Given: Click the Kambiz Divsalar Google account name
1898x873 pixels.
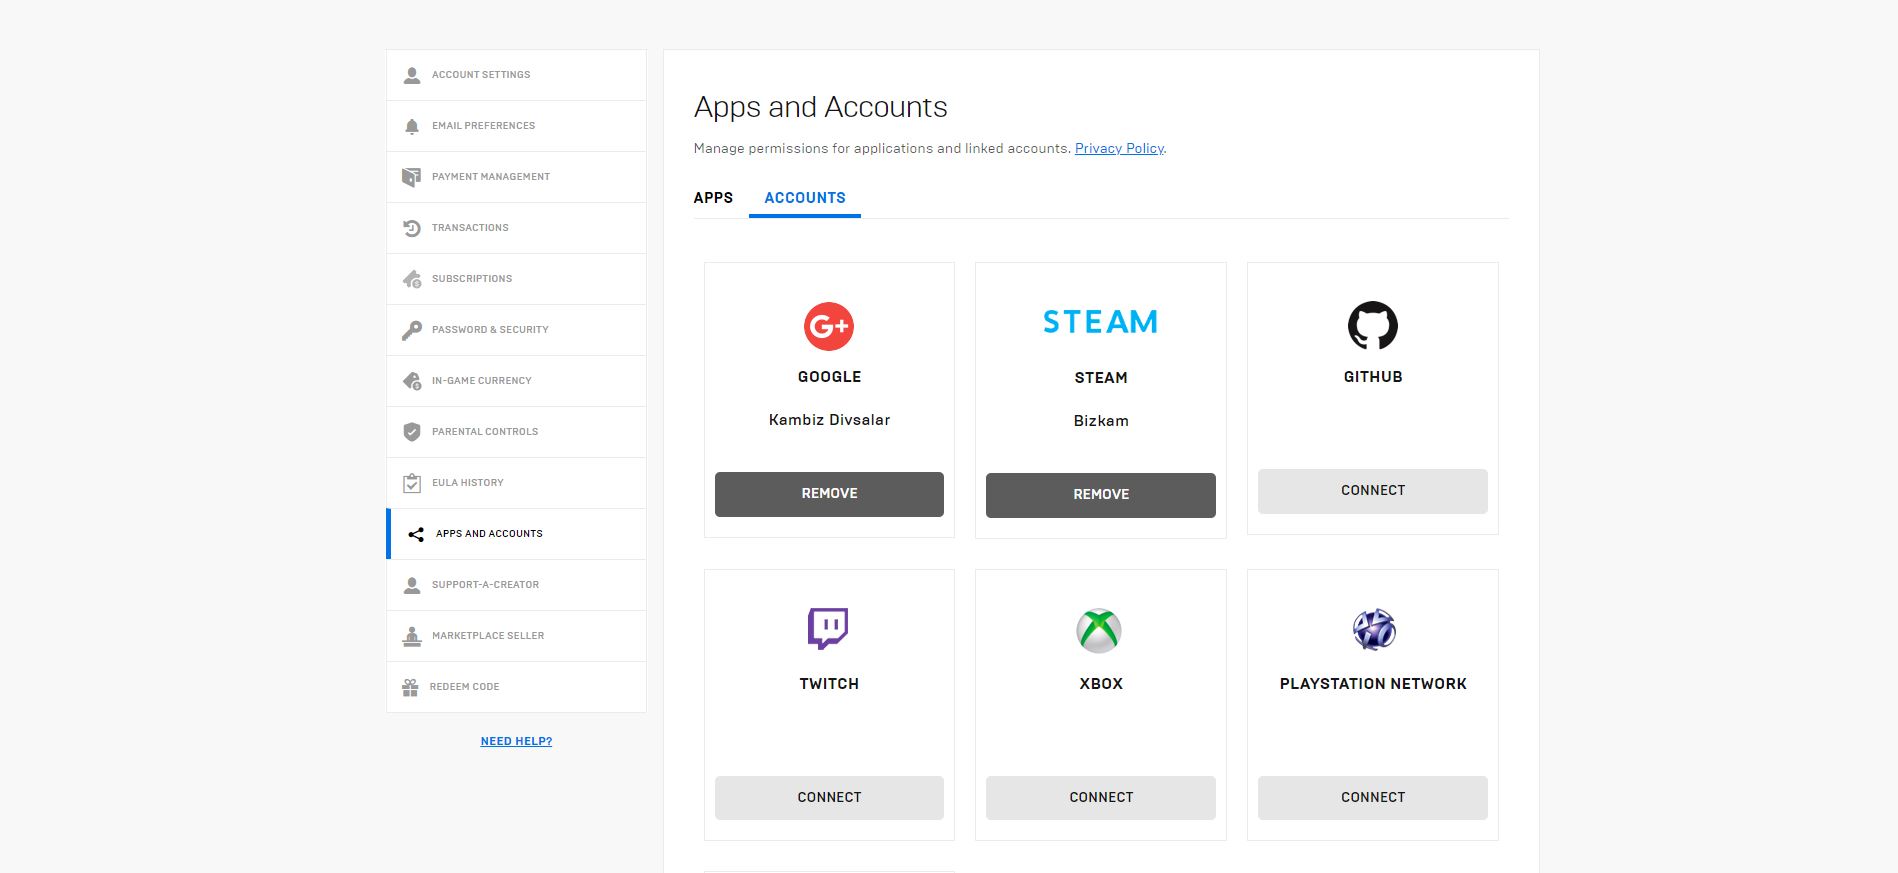Looking at the screenshot, I should 829,420.
